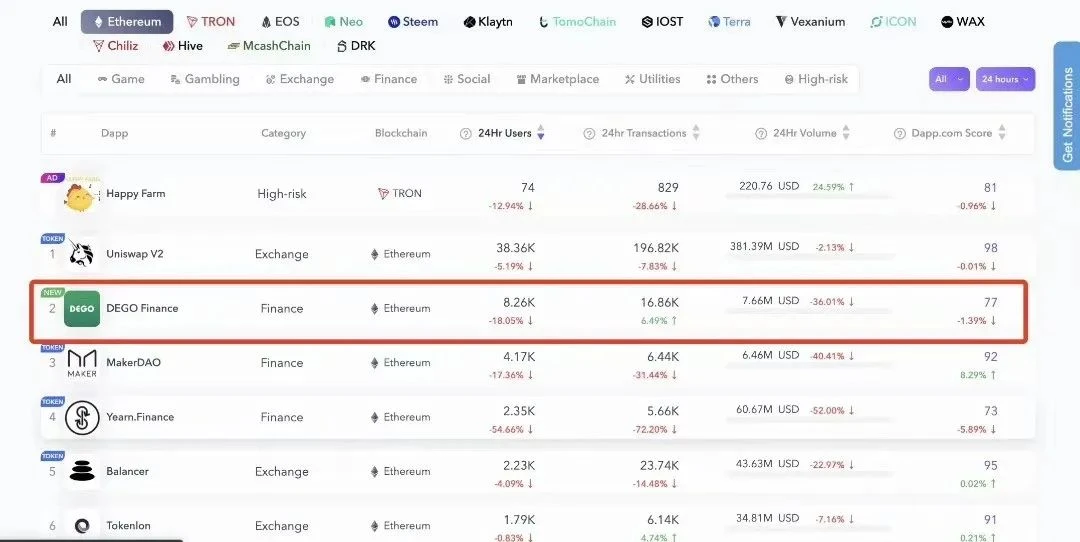This screenshot has width=1080, height=542.
Task: Click help icon beside 24Hr Volume
Action: 760,134
